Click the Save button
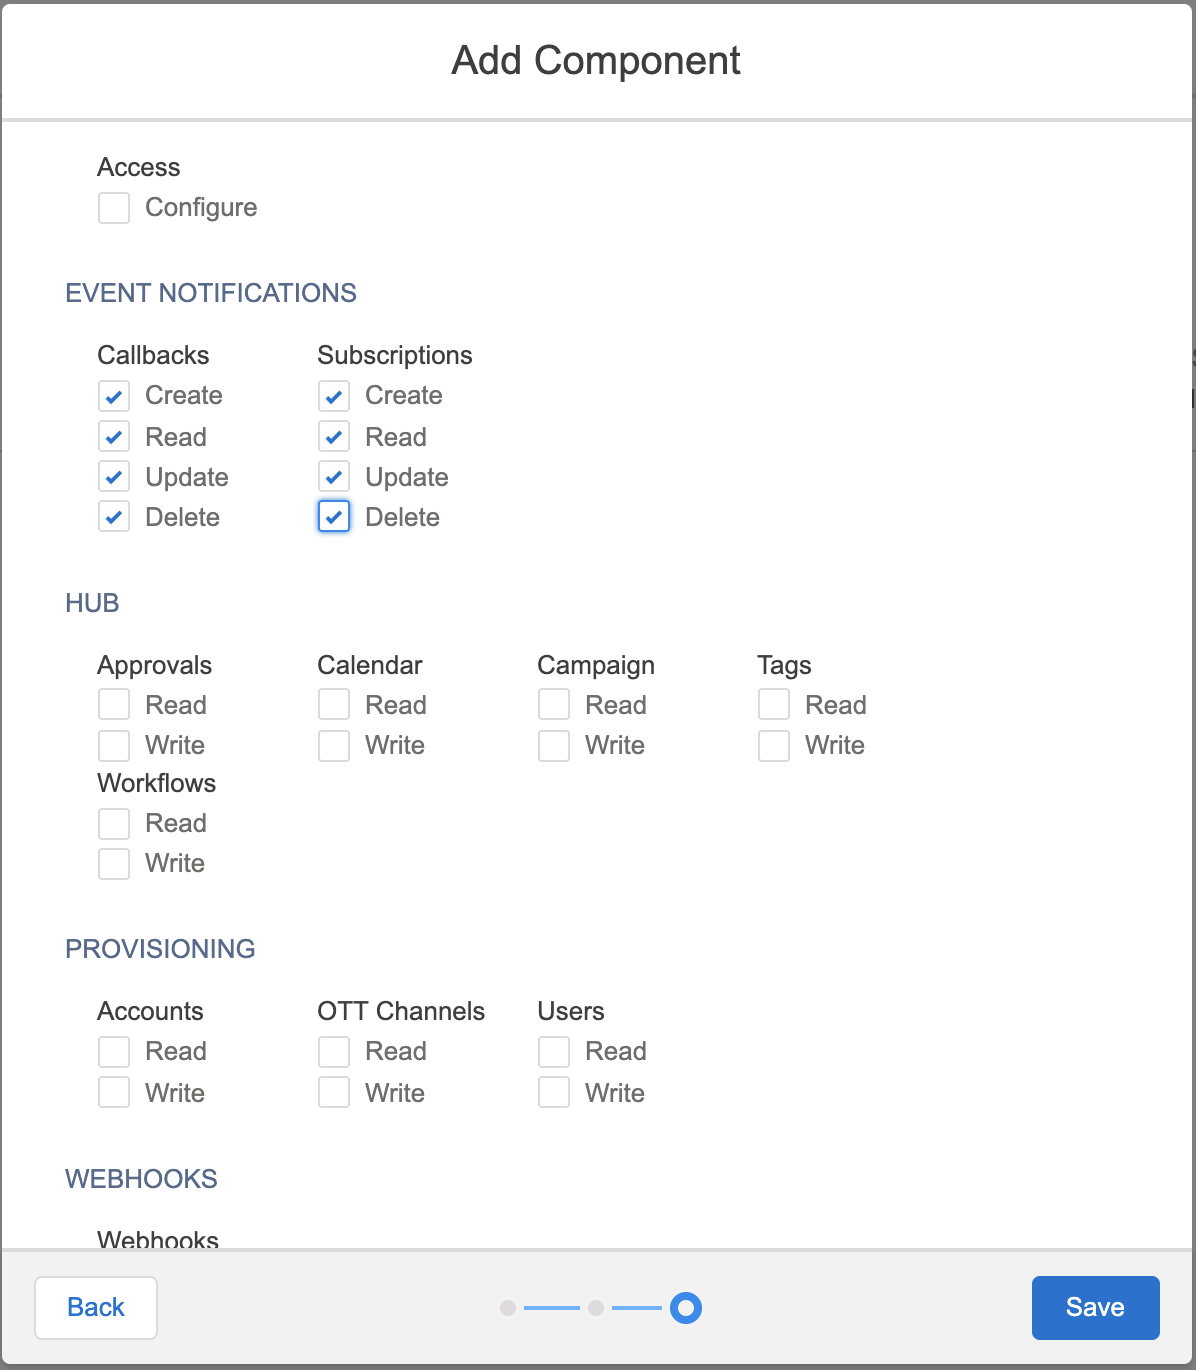The width and height of the screenshot is (1196, 1370). click(x=1095, y=1307)
